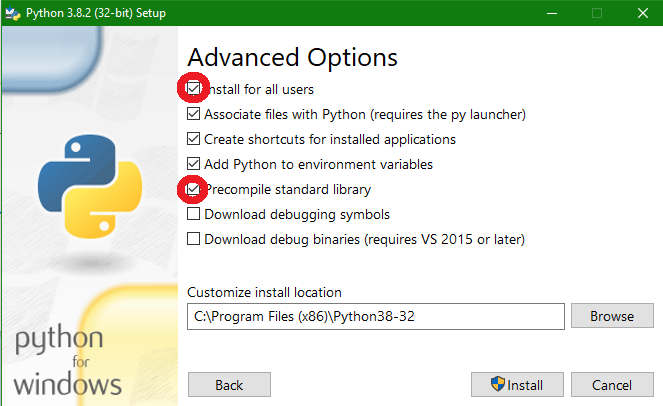Image resolution: width=663 pixels, height=406 pixels.
Task: Uncheck Add Python to environment variables
Action: click(193, 164)
